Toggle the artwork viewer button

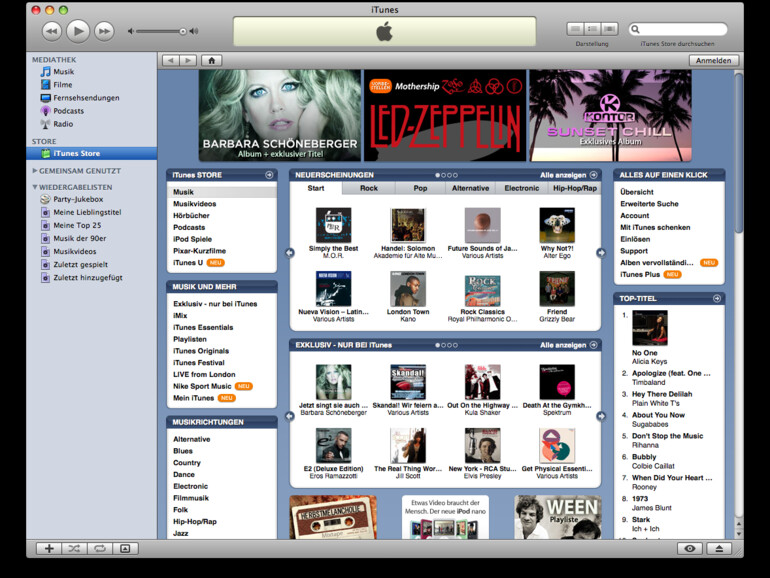pyautogui.click(x=125, y=549)
